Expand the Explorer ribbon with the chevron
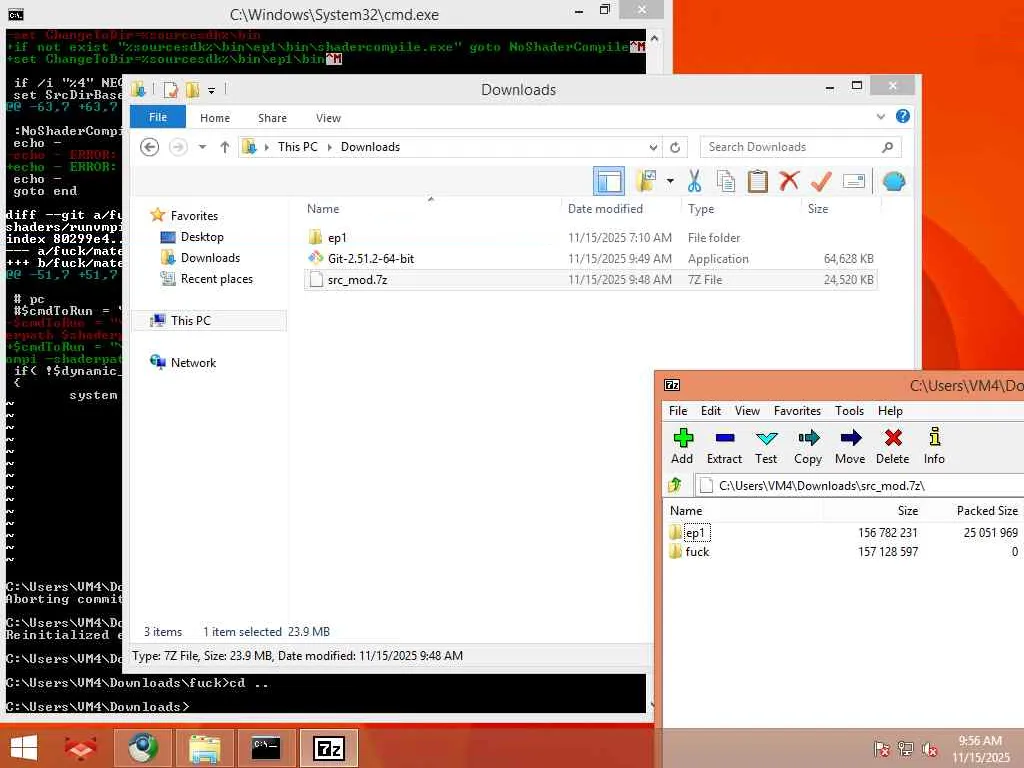The image size is (1024, 768). pyautogui.click(x=880, y=117)
